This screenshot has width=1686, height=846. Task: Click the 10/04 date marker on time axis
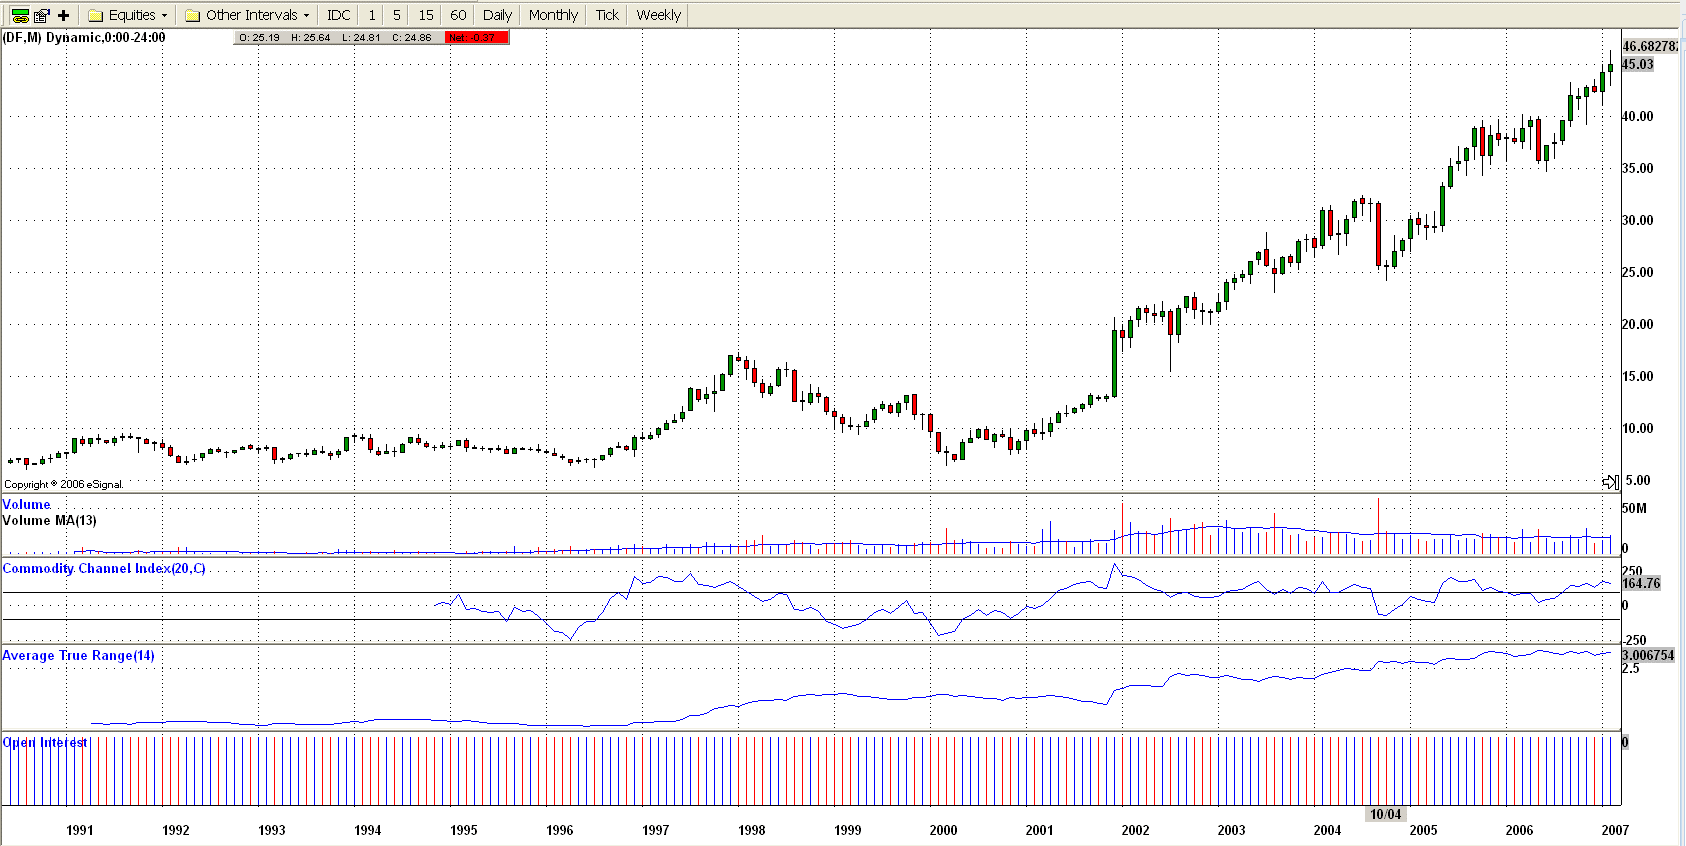click(x=1385, y=814)
